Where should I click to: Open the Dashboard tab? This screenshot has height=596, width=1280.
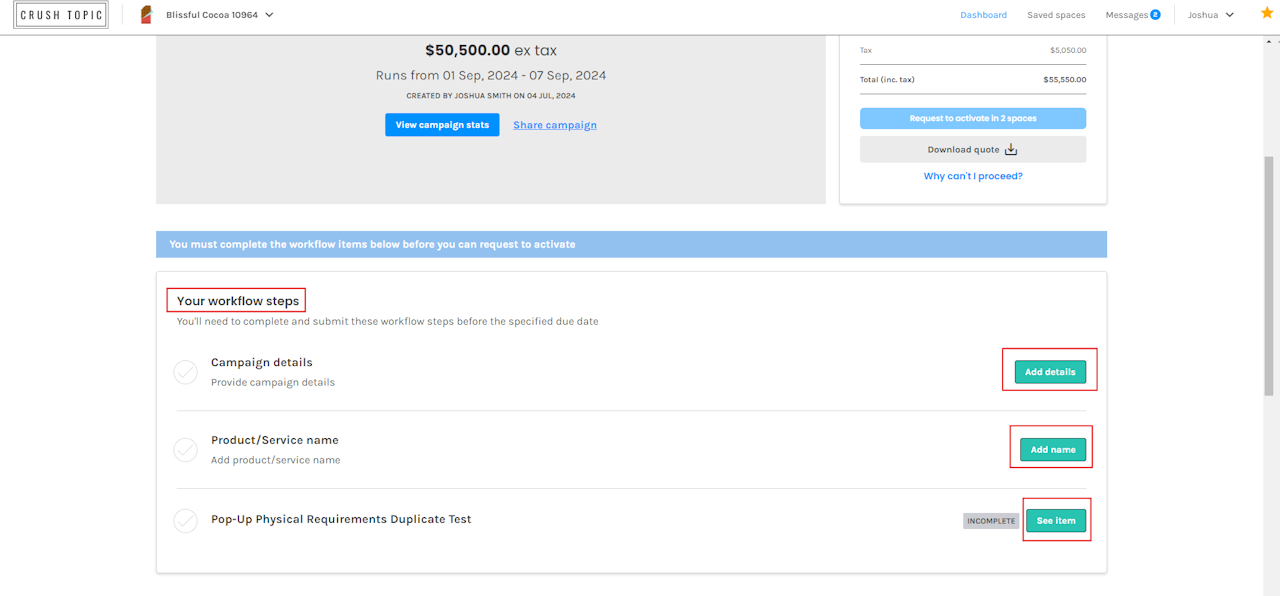click(x=983, y=15)
